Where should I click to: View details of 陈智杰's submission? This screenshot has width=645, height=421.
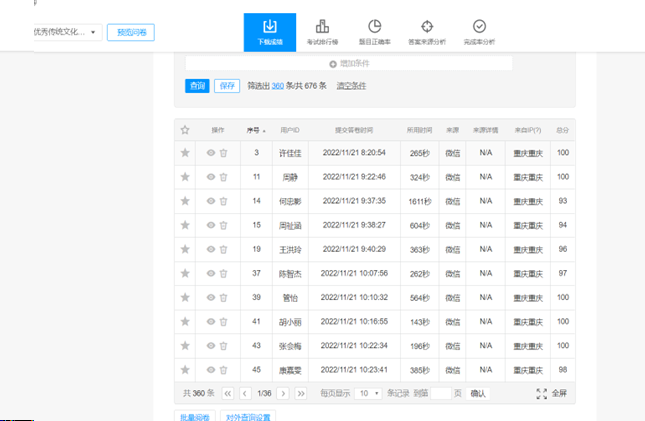tap(210, 273)
